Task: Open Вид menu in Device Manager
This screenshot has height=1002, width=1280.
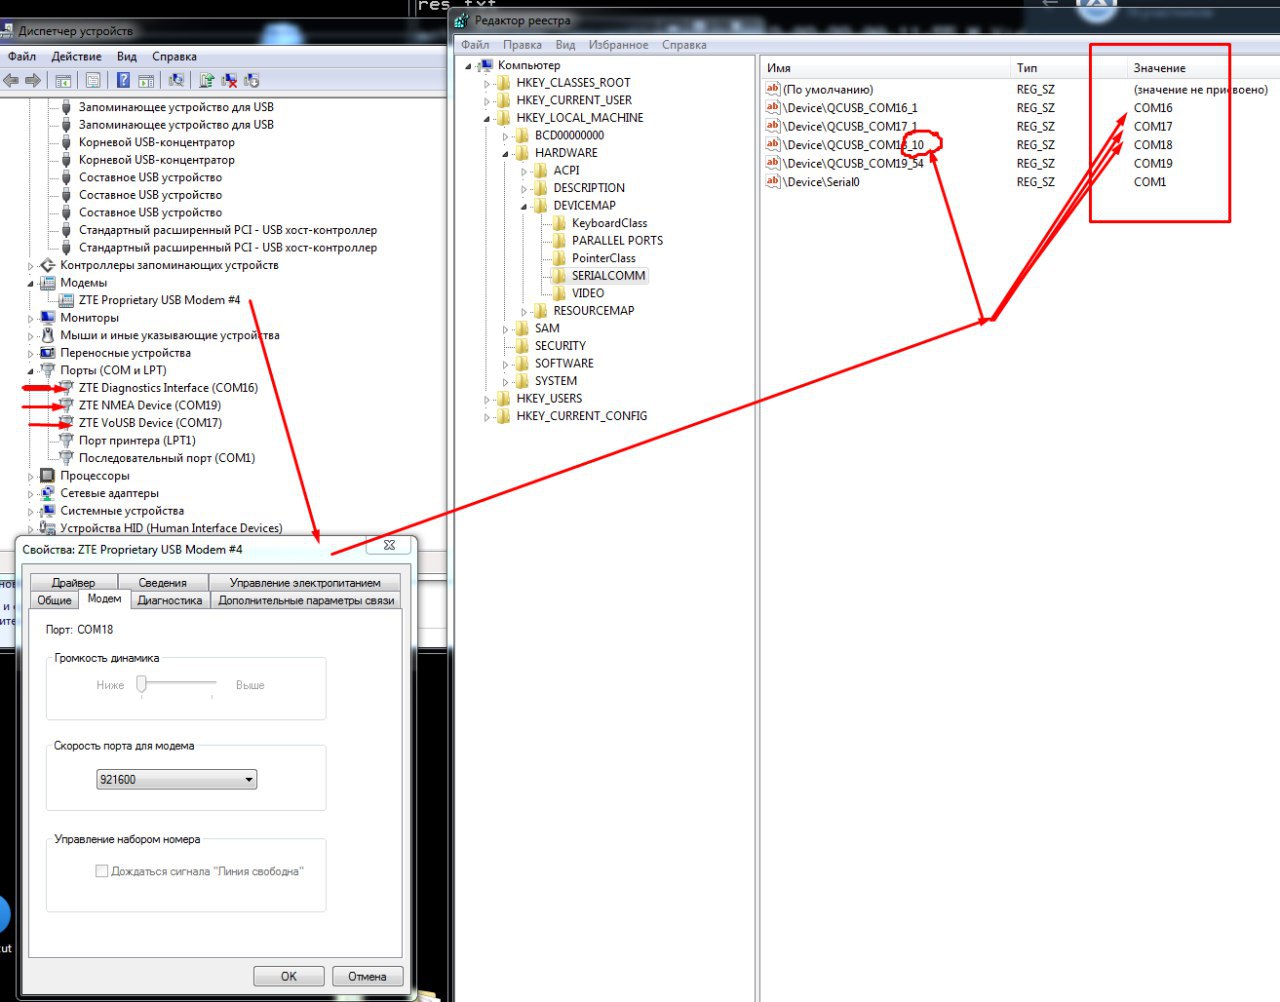Action: click(x=126, y=56)
